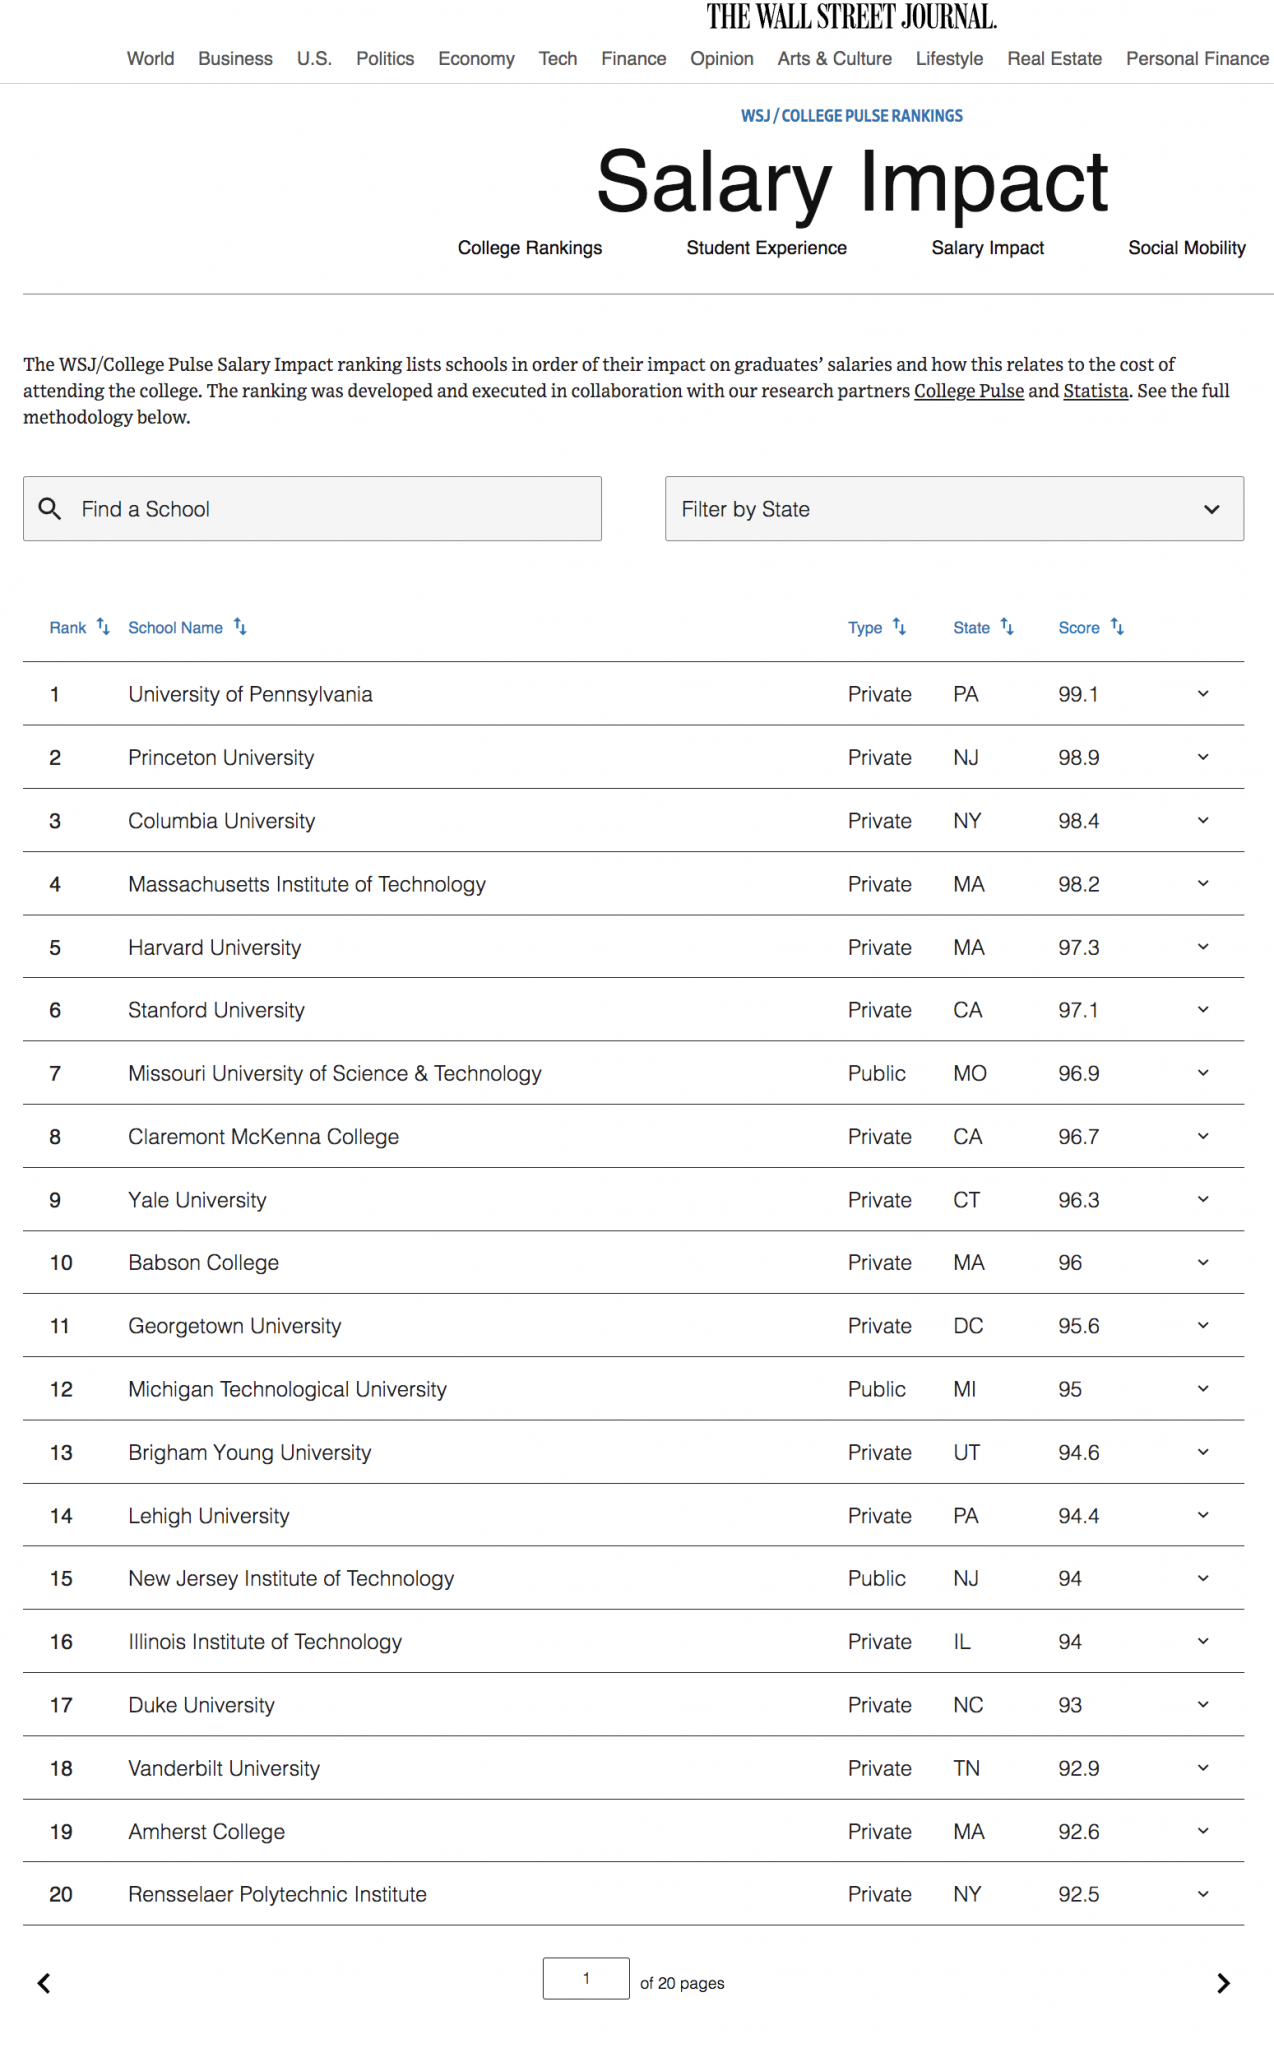Switch to Social Mobility tab

click(x=1187, y=248)
